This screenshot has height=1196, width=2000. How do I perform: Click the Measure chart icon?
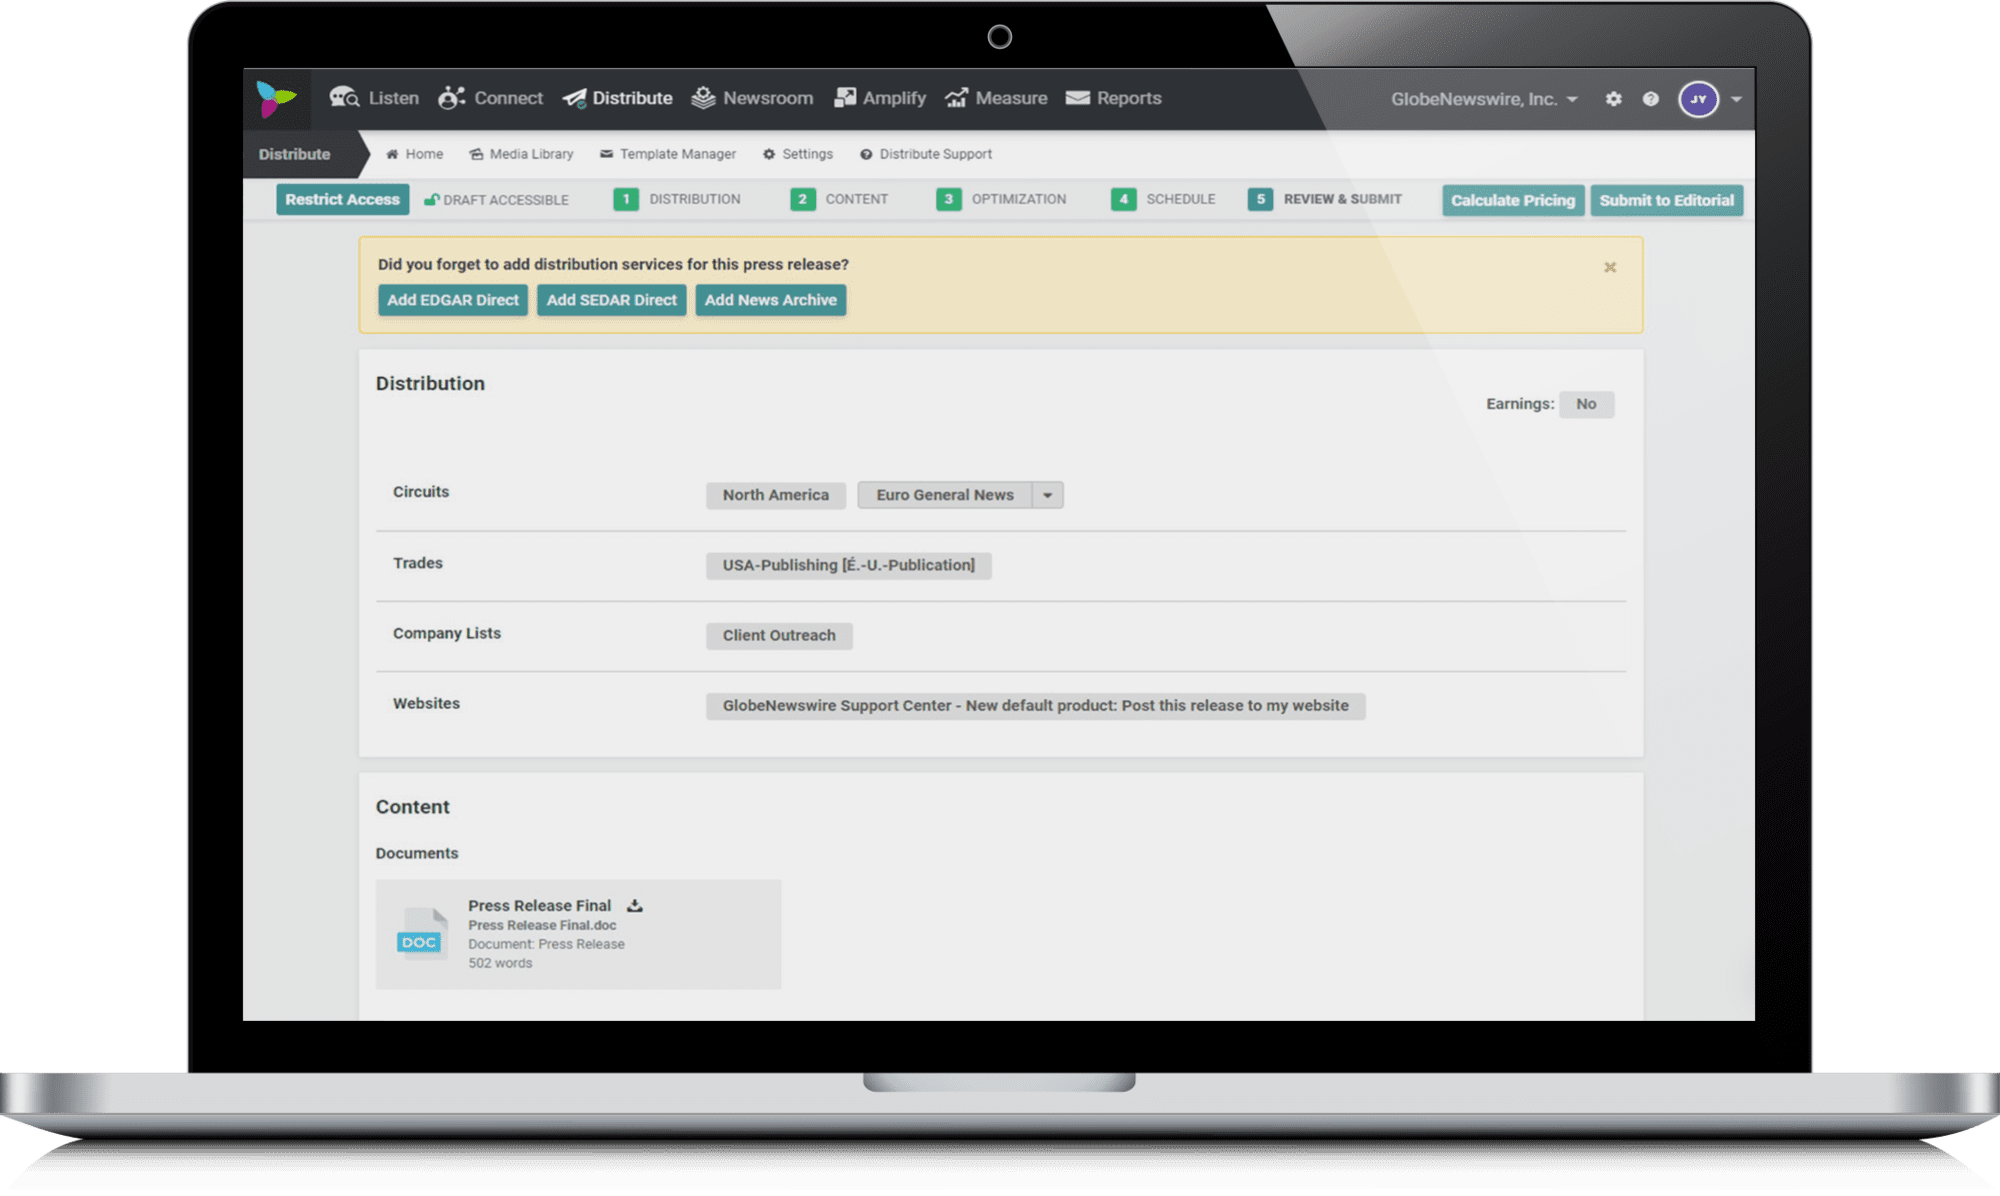pos(956,97)
